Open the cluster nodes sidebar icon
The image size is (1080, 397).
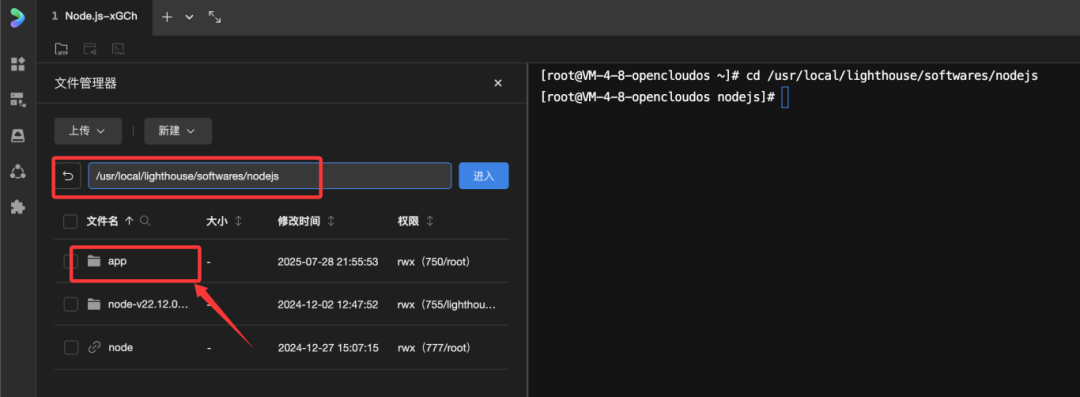pyautogui.click(x=18, y=171)
